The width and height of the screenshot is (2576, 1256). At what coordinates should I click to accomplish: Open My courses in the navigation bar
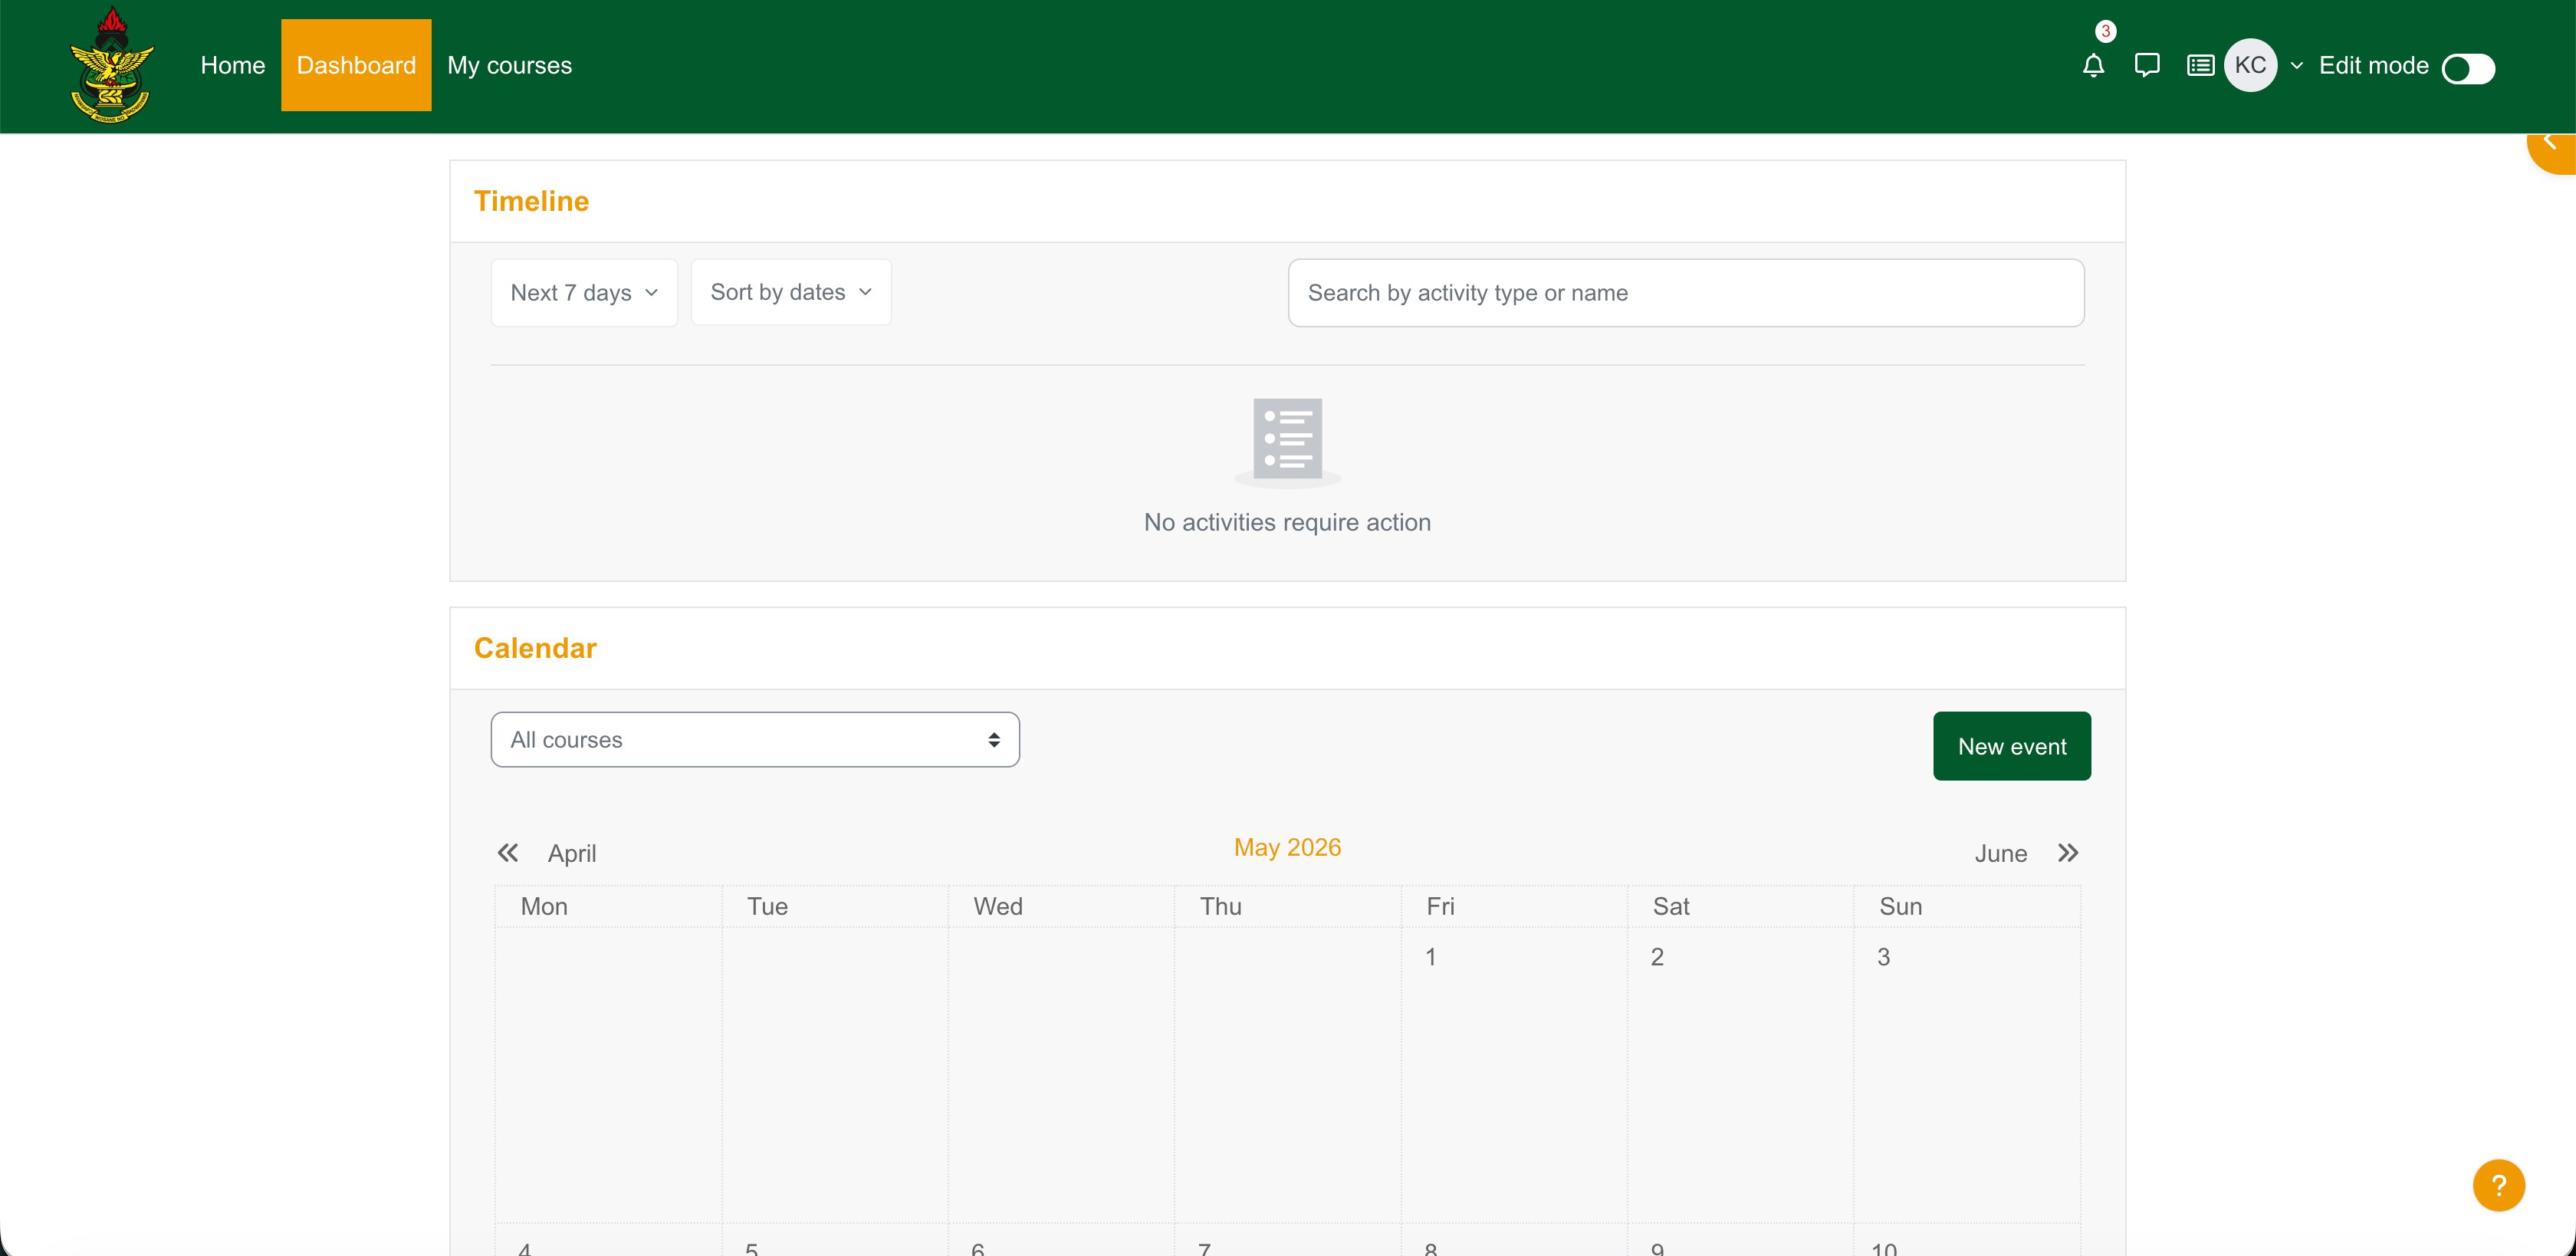[509, 66]
